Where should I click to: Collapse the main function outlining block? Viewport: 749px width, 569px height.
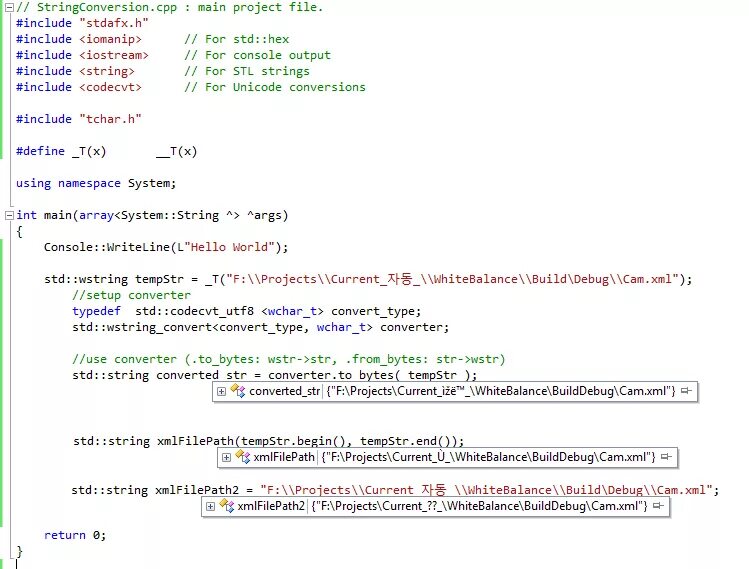(x=9, y=215)
